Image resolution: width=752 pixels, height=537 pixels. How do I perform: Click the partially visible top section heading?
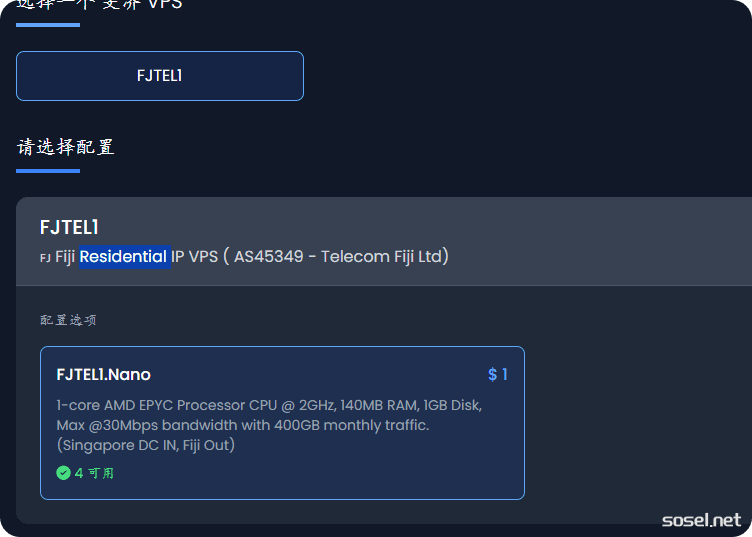coord(99,5)
